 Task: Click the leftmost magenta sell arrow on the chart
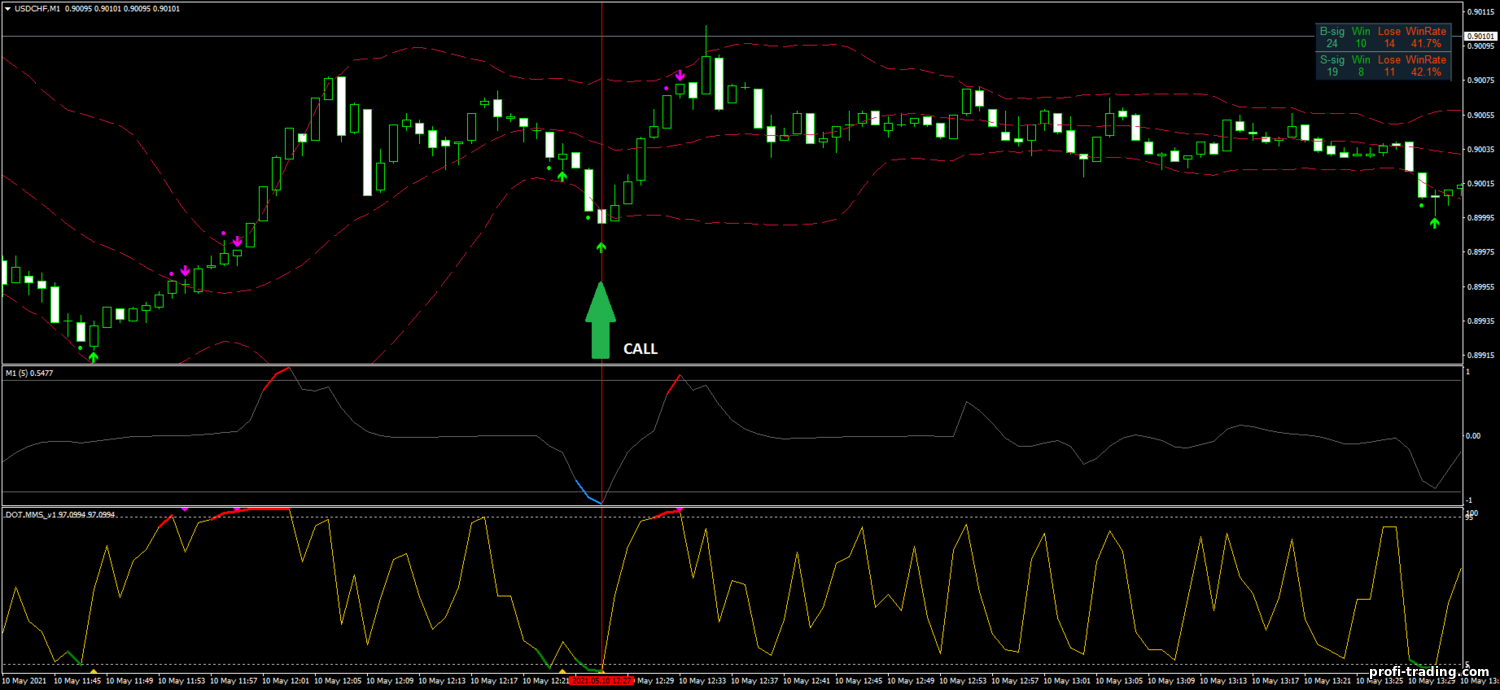pyautogui.click(x=185, y=271)
